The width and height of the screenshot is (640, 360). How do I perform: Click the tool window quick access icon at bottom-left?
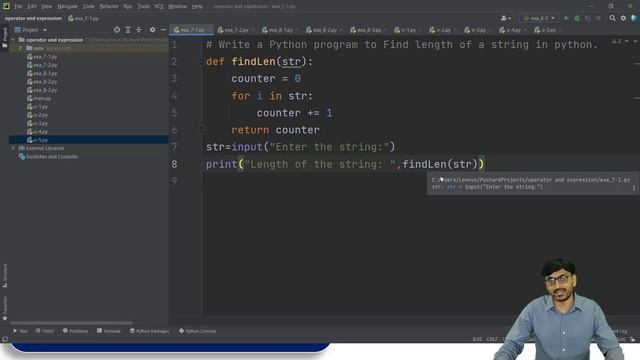click(x=5, y=339)
